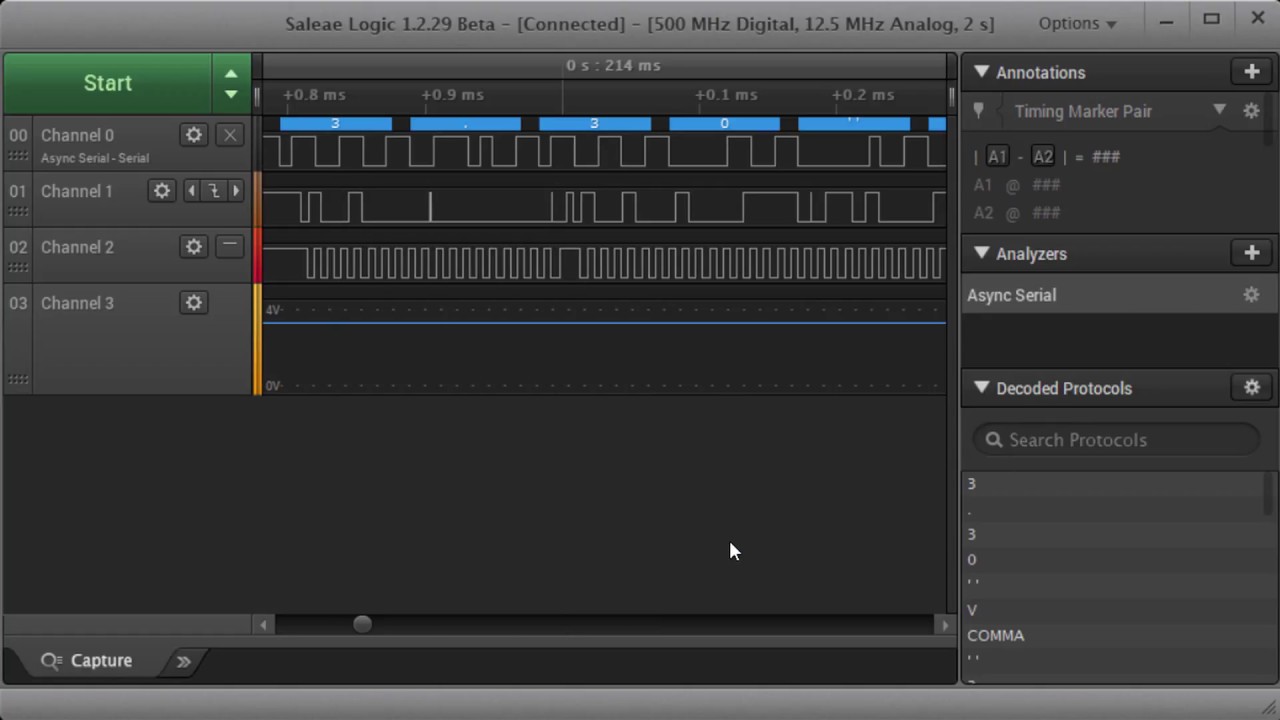Screen dimensions: 1280x720
Task: Open Channel 3 settings gear
Action: coord(194,303)
